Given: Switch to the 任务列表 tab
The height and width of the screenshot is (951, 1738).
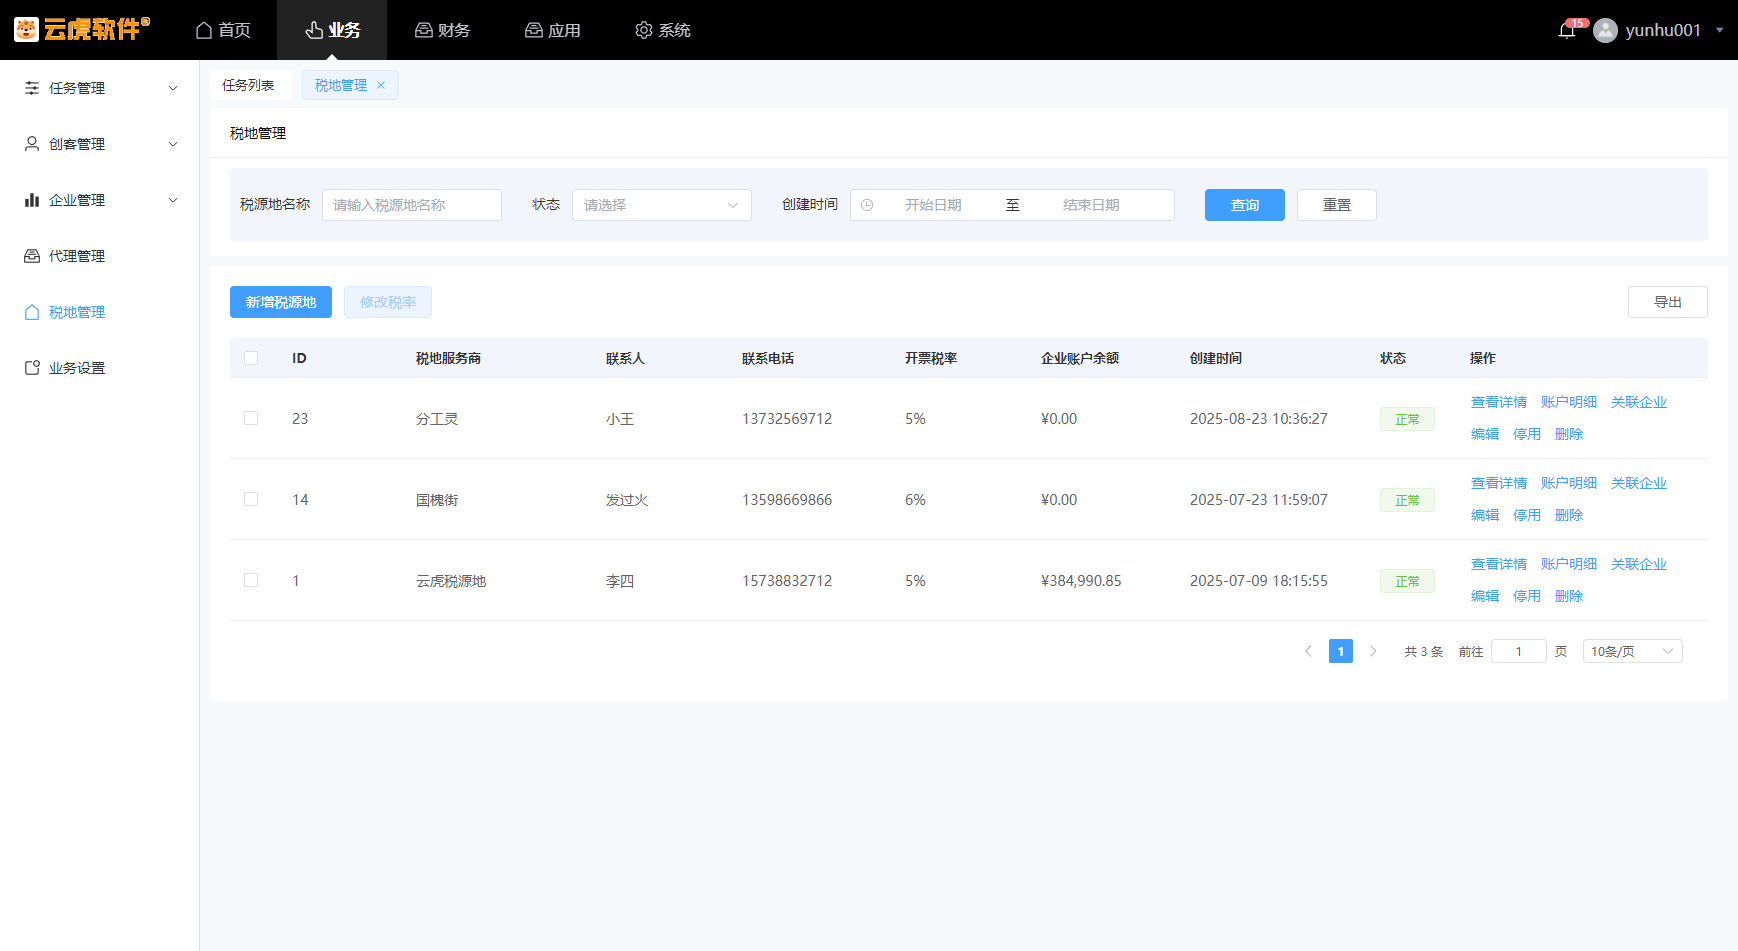Looking at the screenshot, I should point(248,85).
